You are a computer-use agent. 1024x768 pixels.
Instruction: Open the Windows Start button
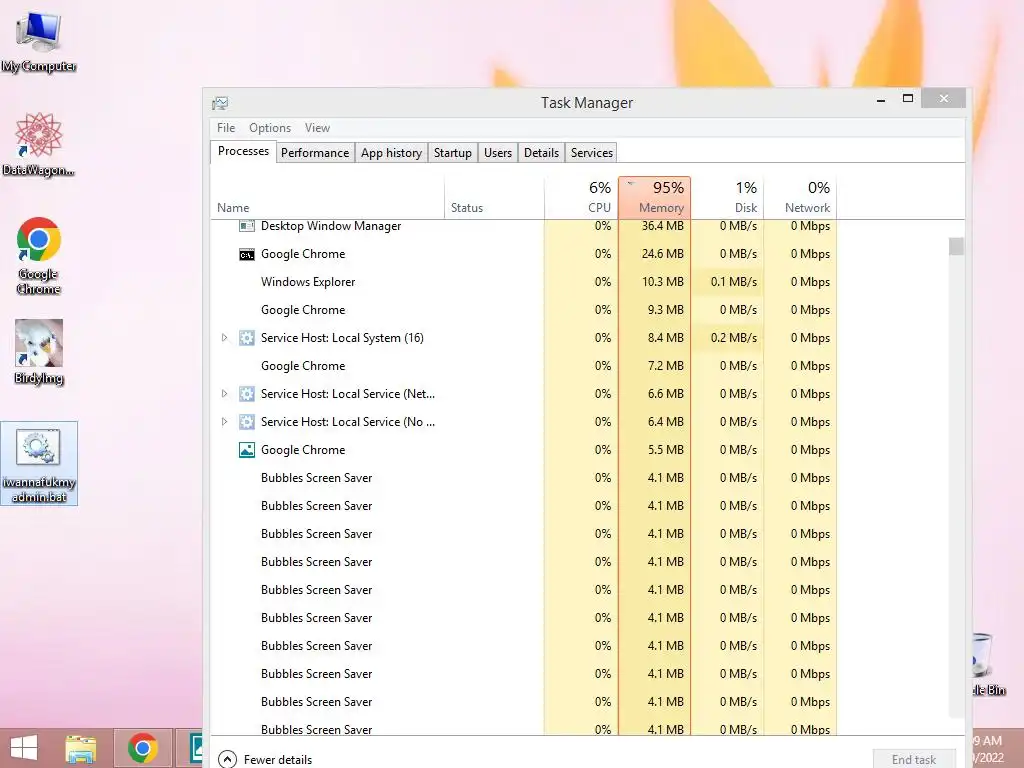[x=24, y=748]
